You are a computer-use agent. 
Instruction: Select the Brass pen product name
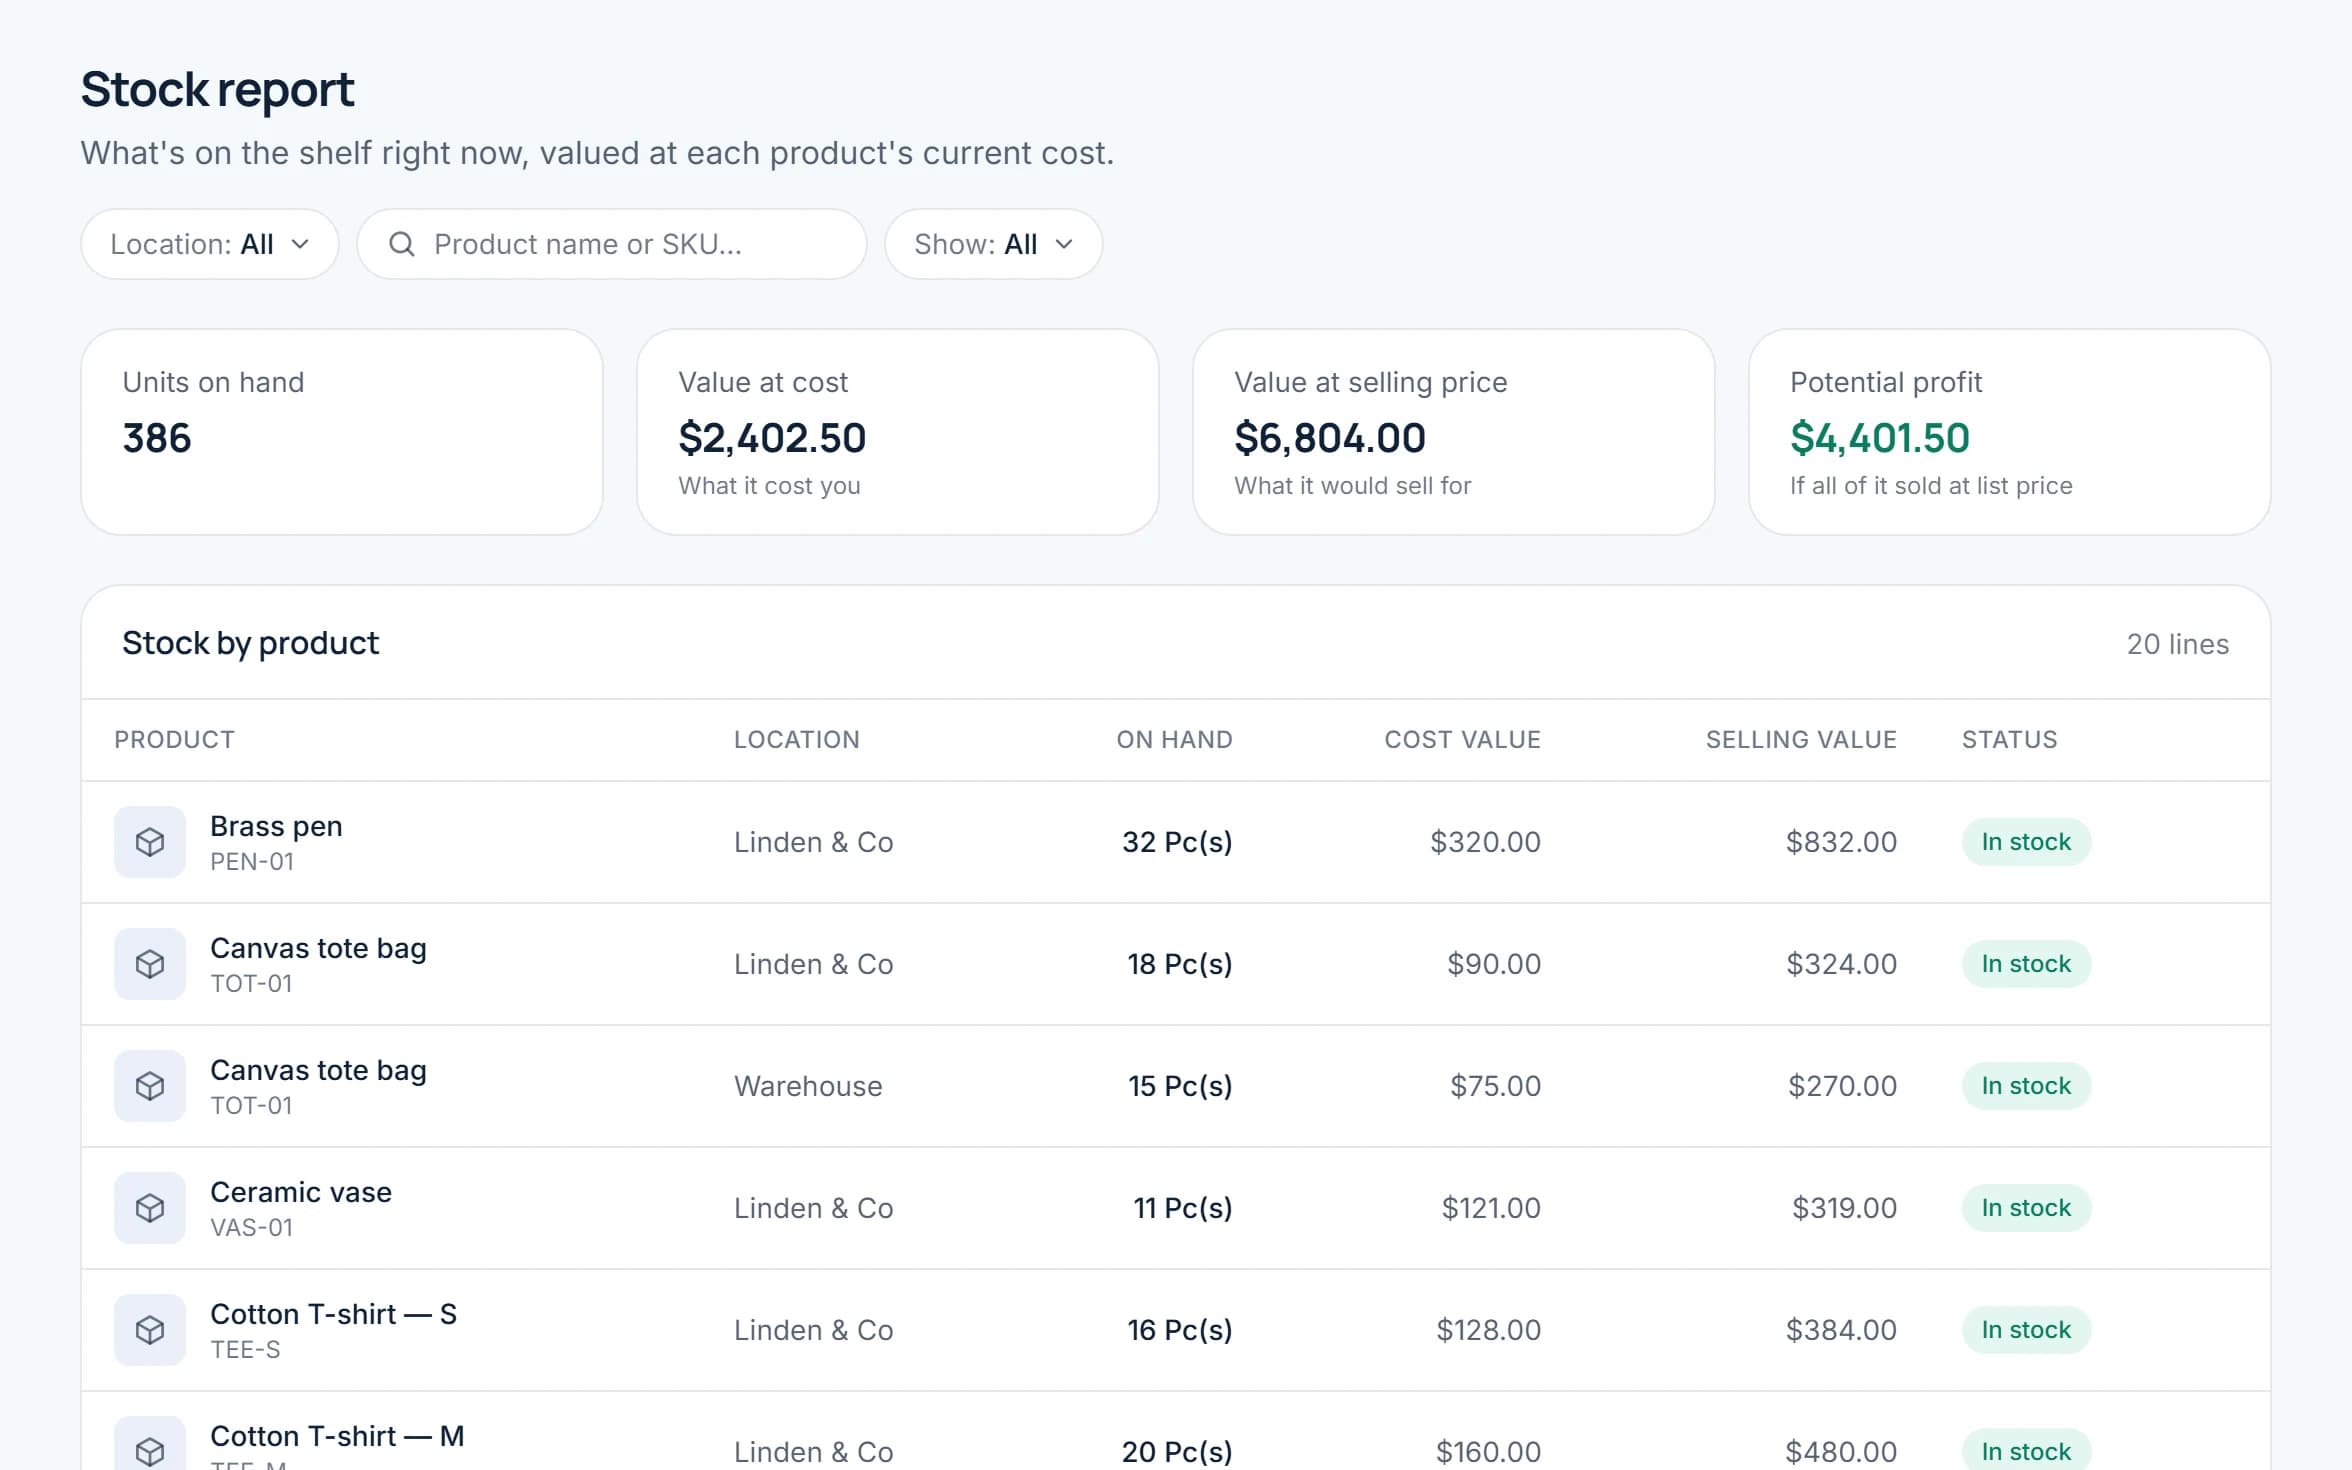click(276, 826)
